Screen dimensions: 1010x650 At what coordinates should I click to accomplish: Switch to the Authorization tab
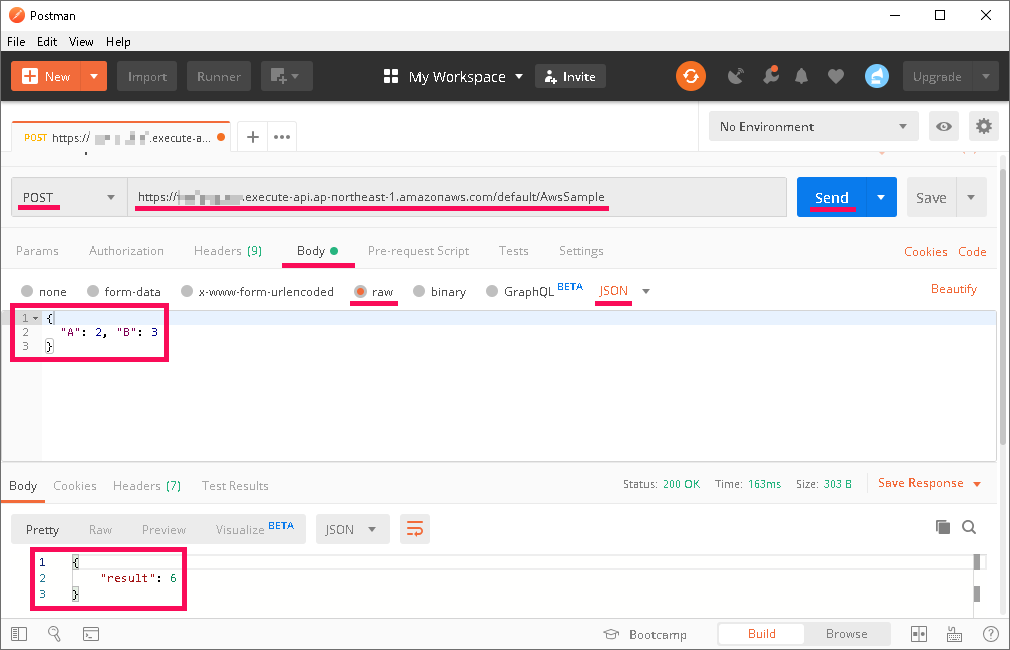[126, 251]
